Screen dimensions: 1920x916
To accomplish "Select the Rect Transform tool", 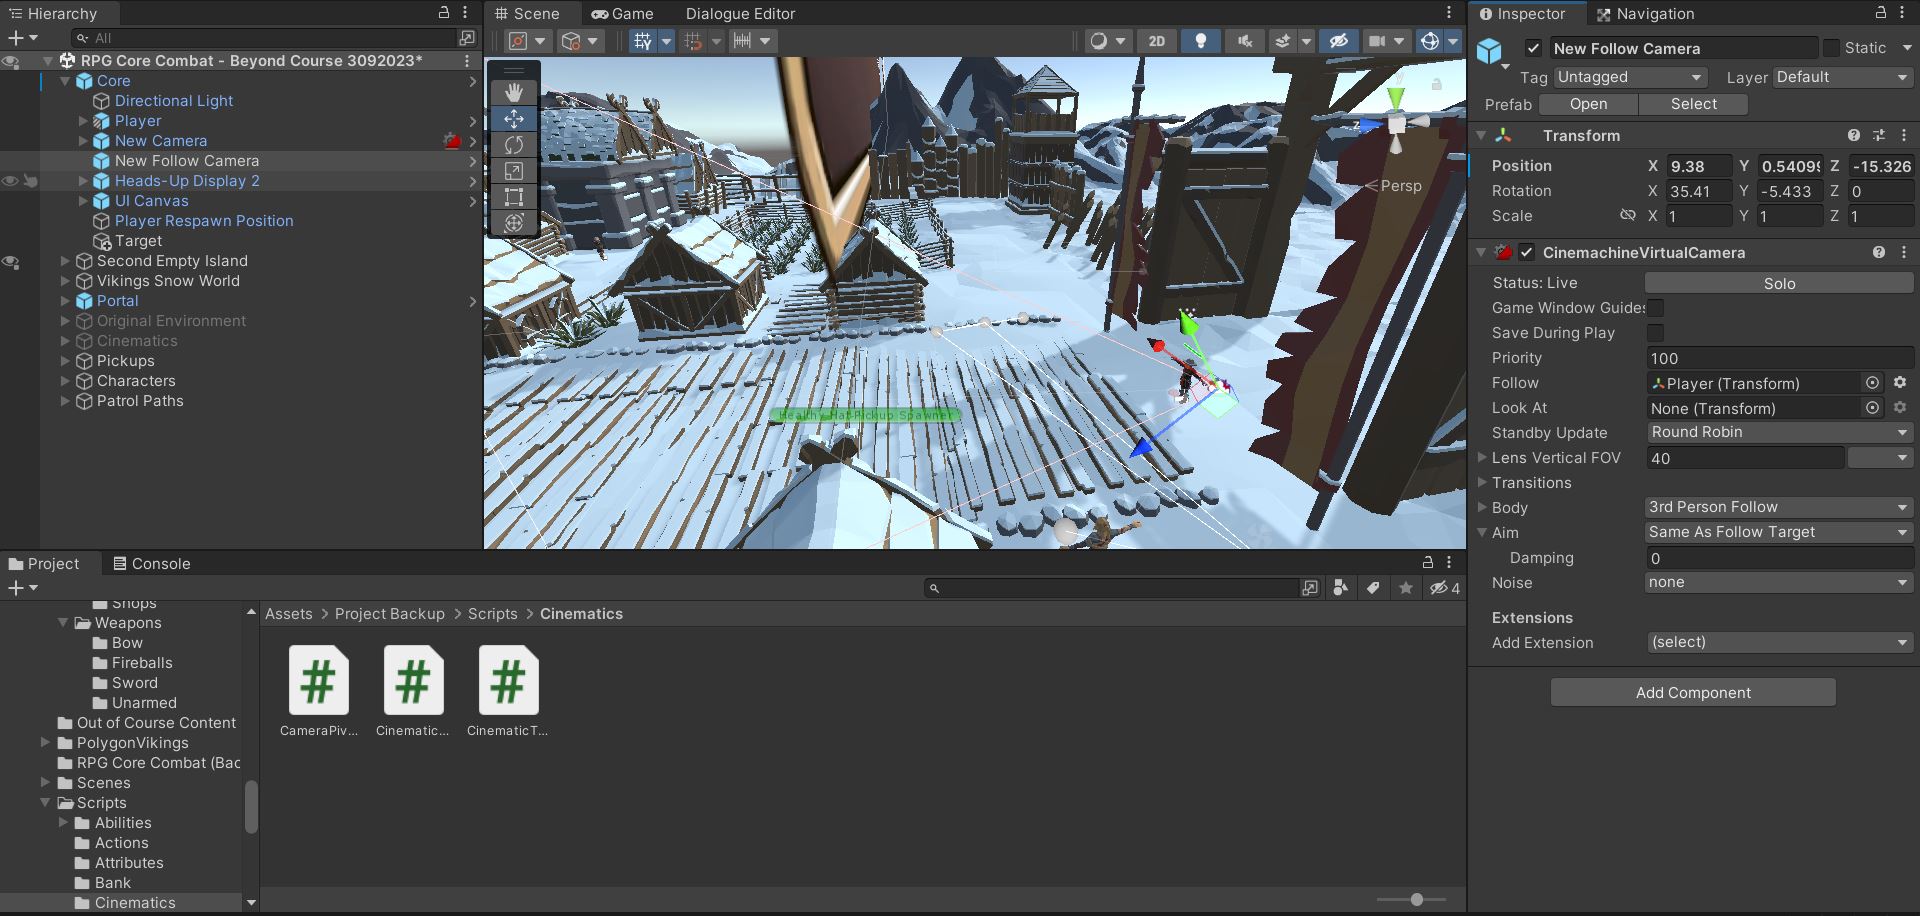I will pyautogui.click(x=514, y=197).
